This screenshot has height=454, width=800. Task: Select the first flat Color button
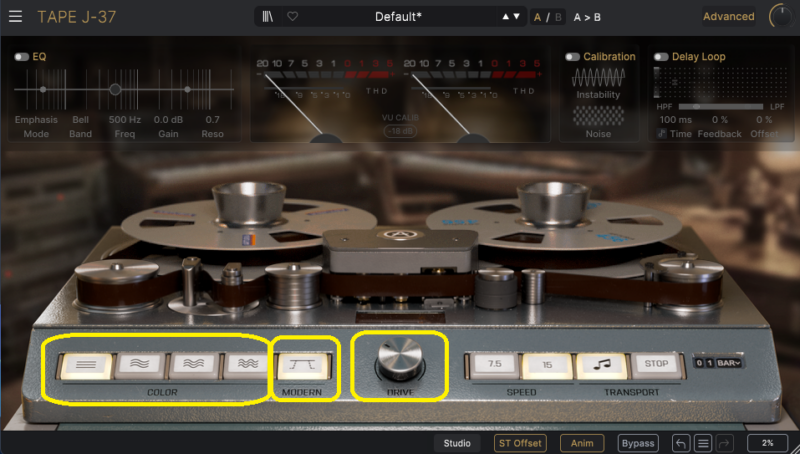pos(85,365)
